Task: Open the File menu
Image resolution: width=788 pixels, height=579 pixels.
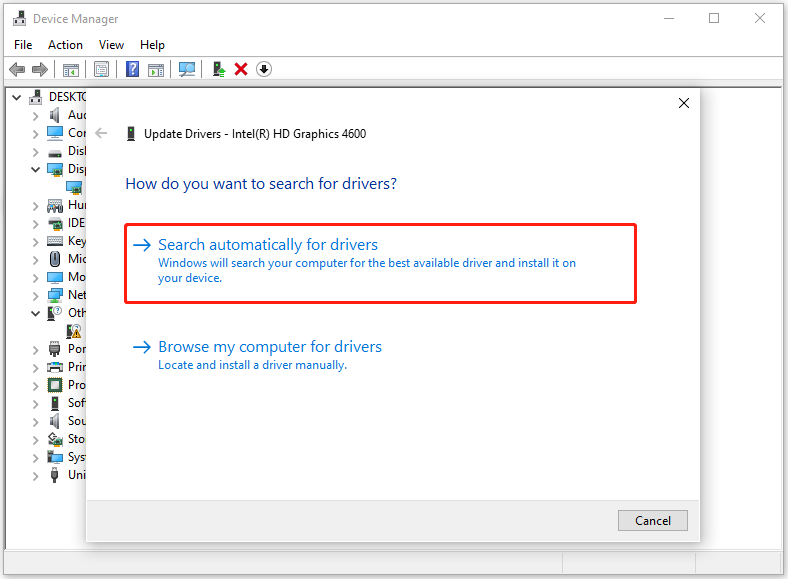Action: [23, 45]
